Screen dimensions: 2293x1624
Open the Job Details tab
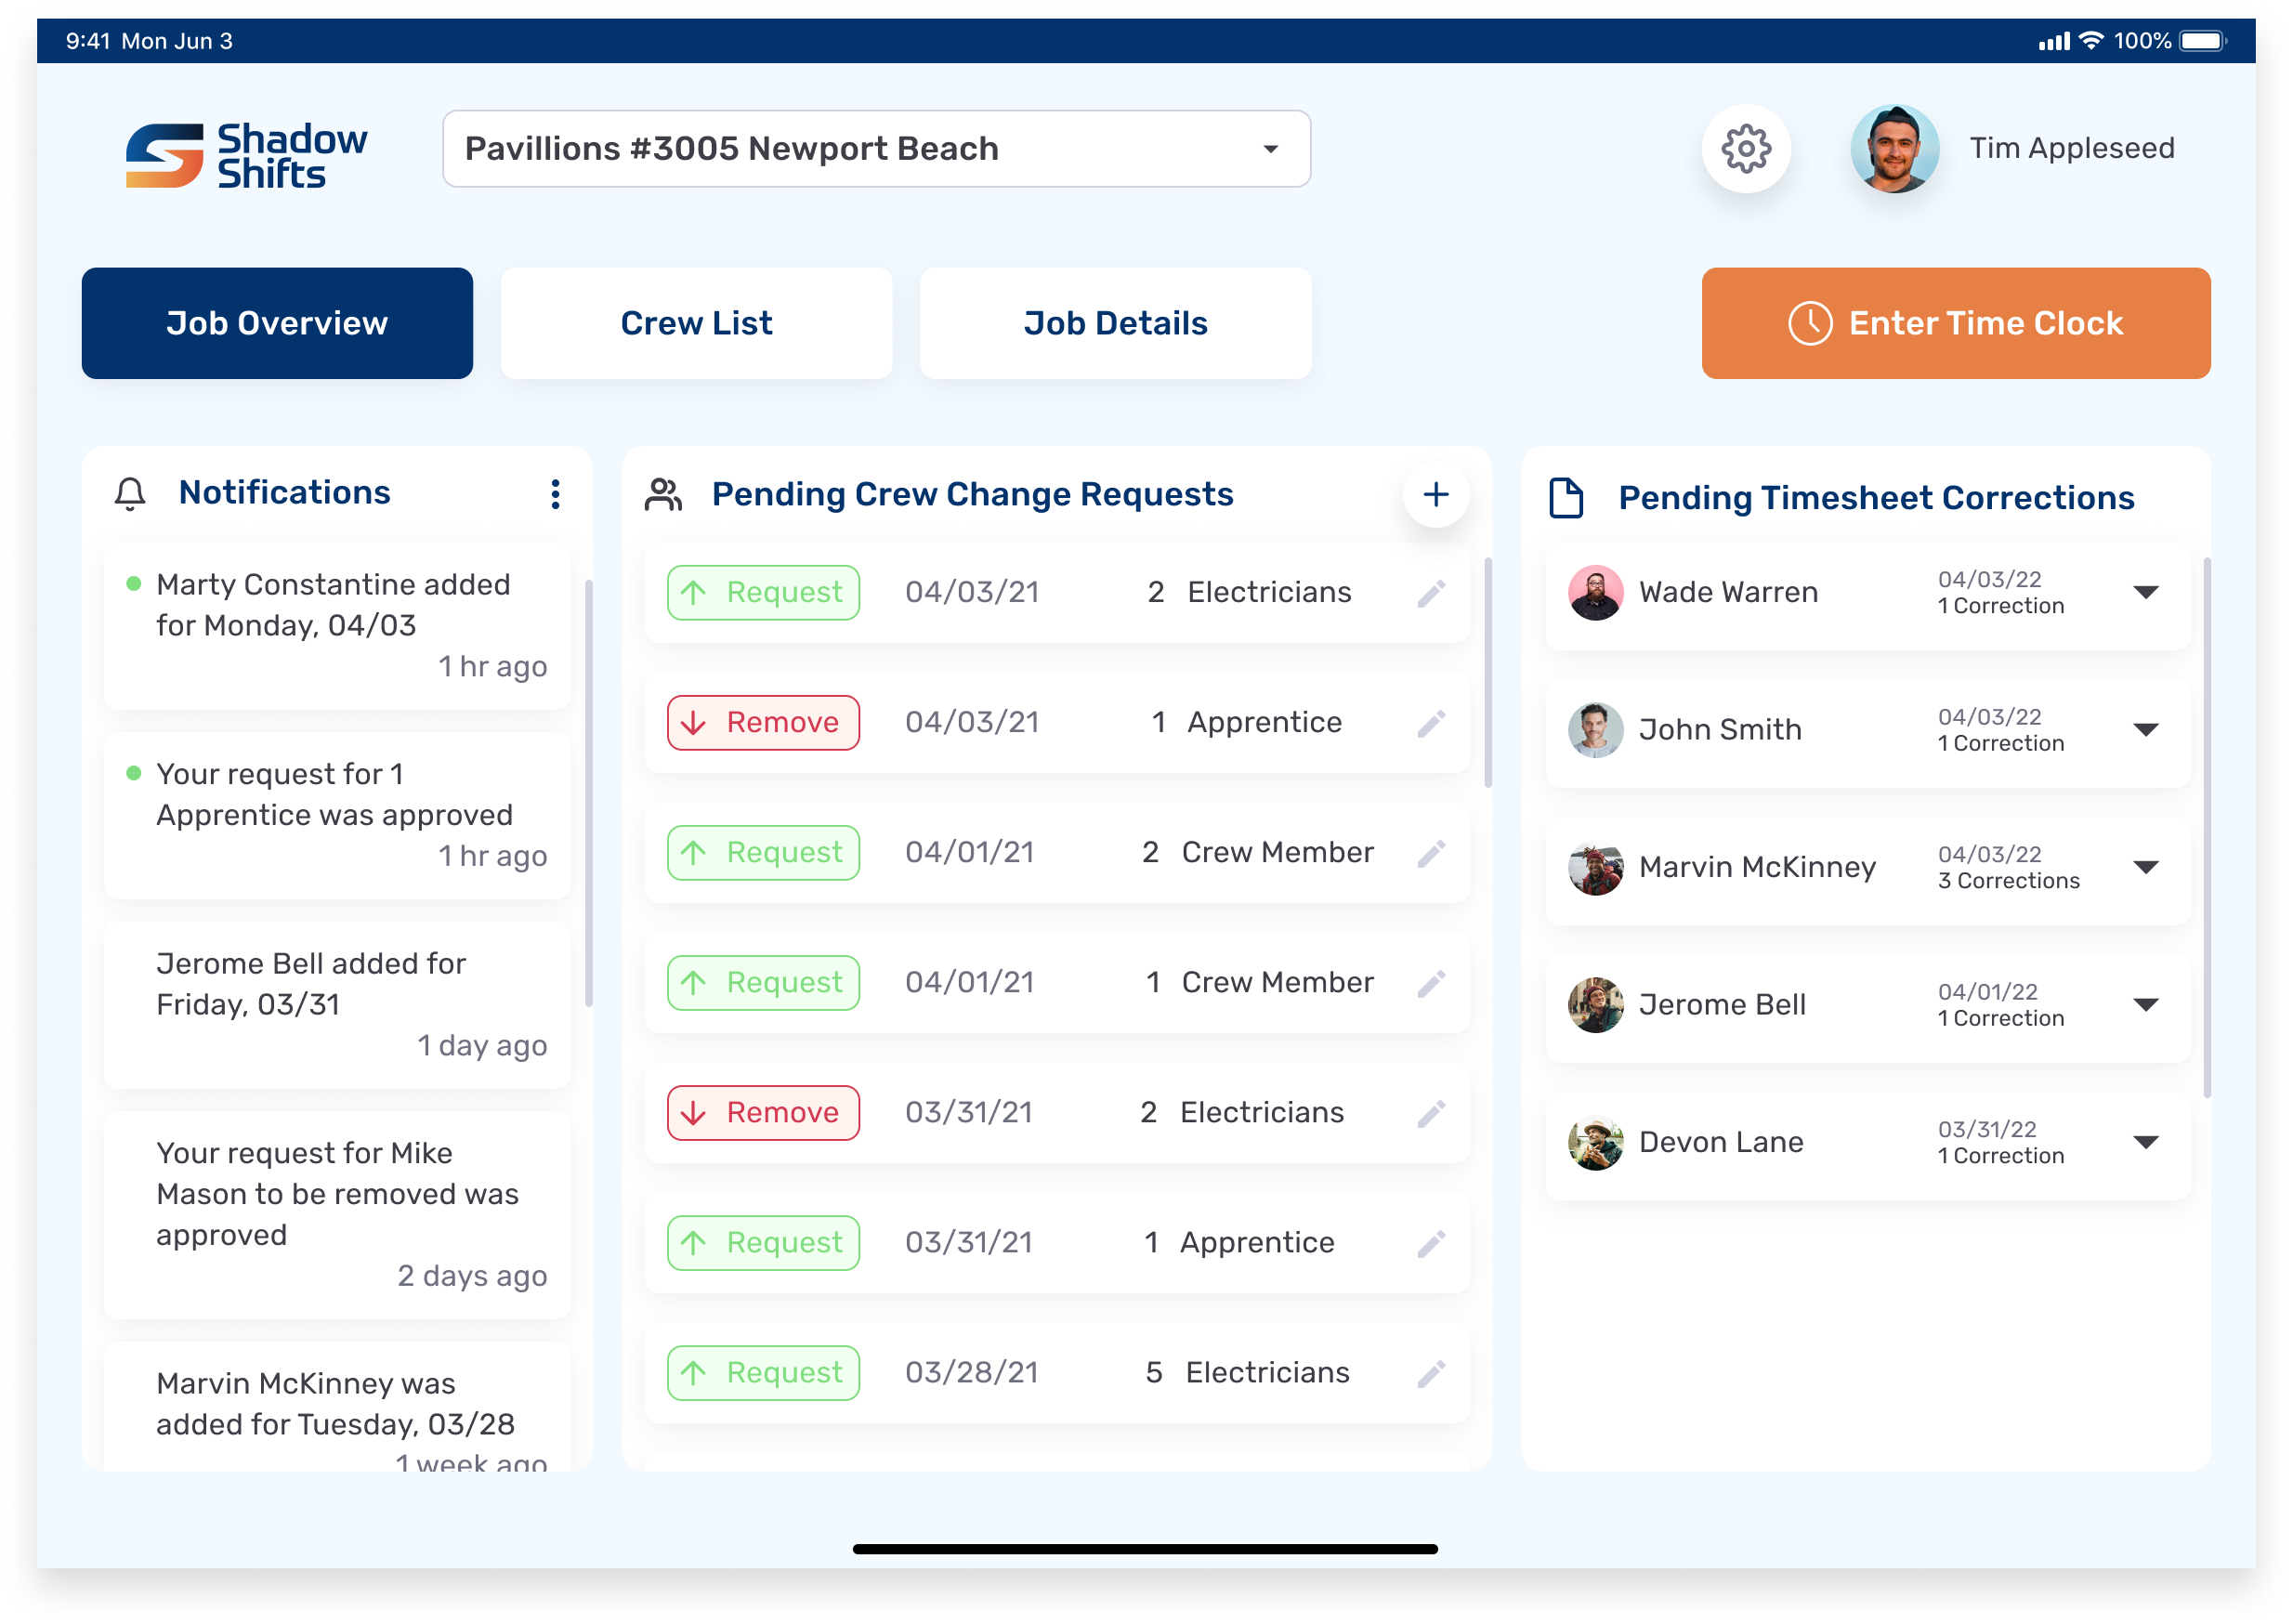pyautogui.click(x=1115, y=322)
